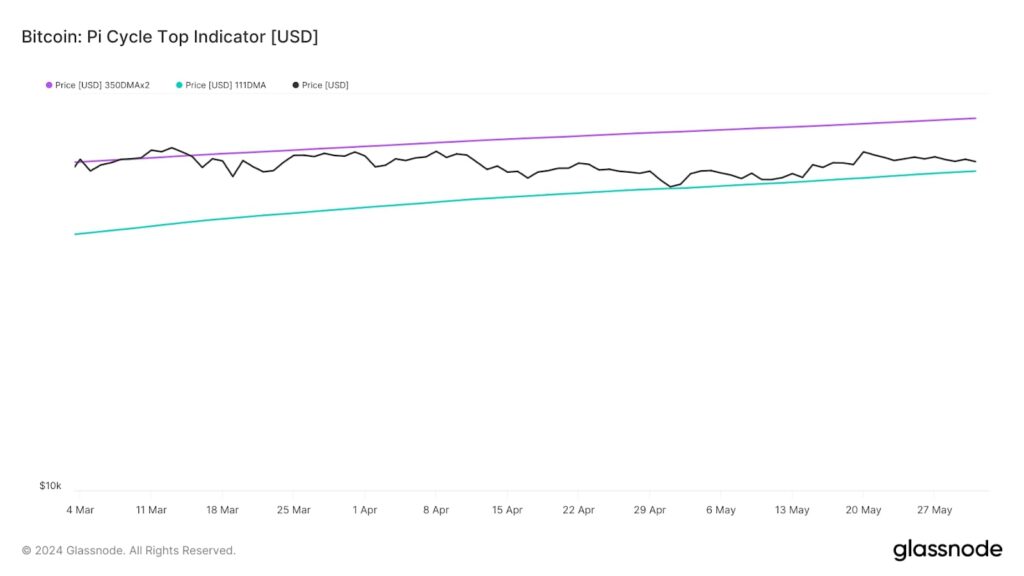1024x576 pixels.
Task: Toggle the plain Price [USD] legend label
Action: point(325,85)
